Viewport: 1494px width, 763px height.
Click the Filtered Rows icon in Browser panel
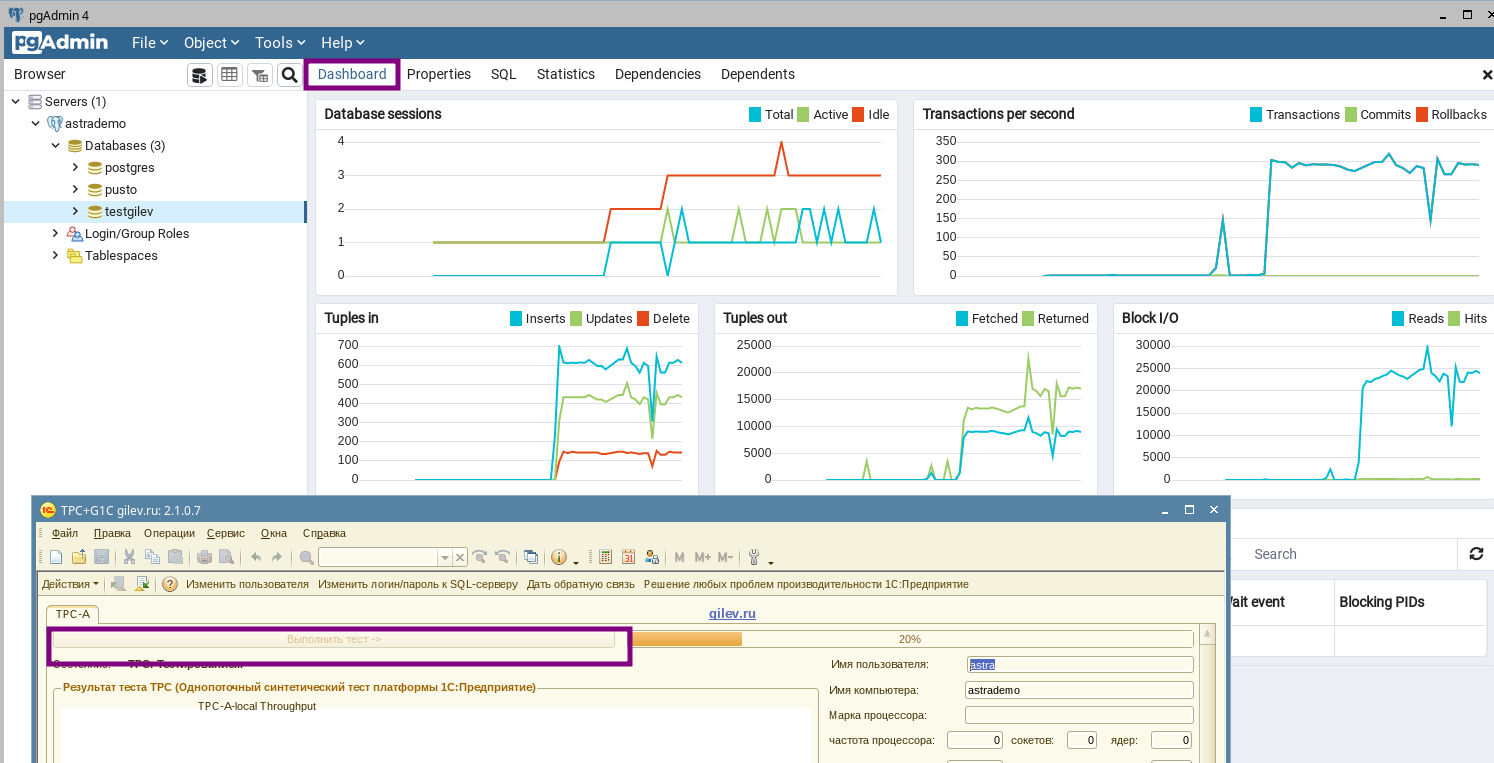click(x=259, y=75)
